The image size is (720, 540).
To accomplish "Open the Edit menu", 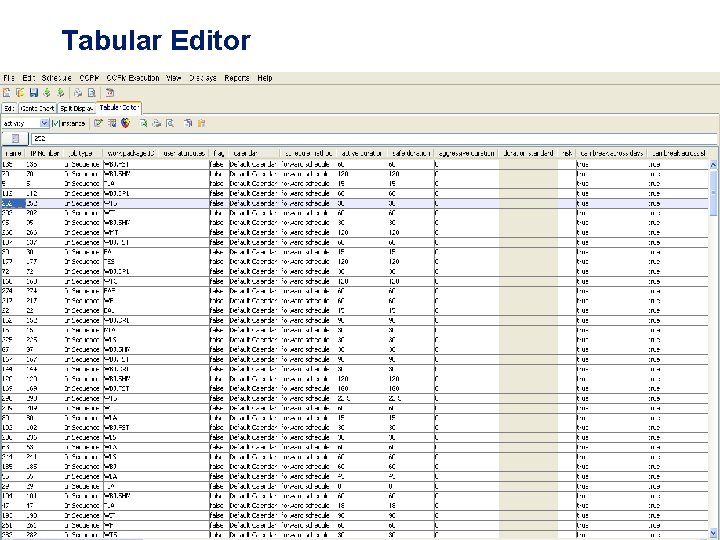I will [28, 78].
